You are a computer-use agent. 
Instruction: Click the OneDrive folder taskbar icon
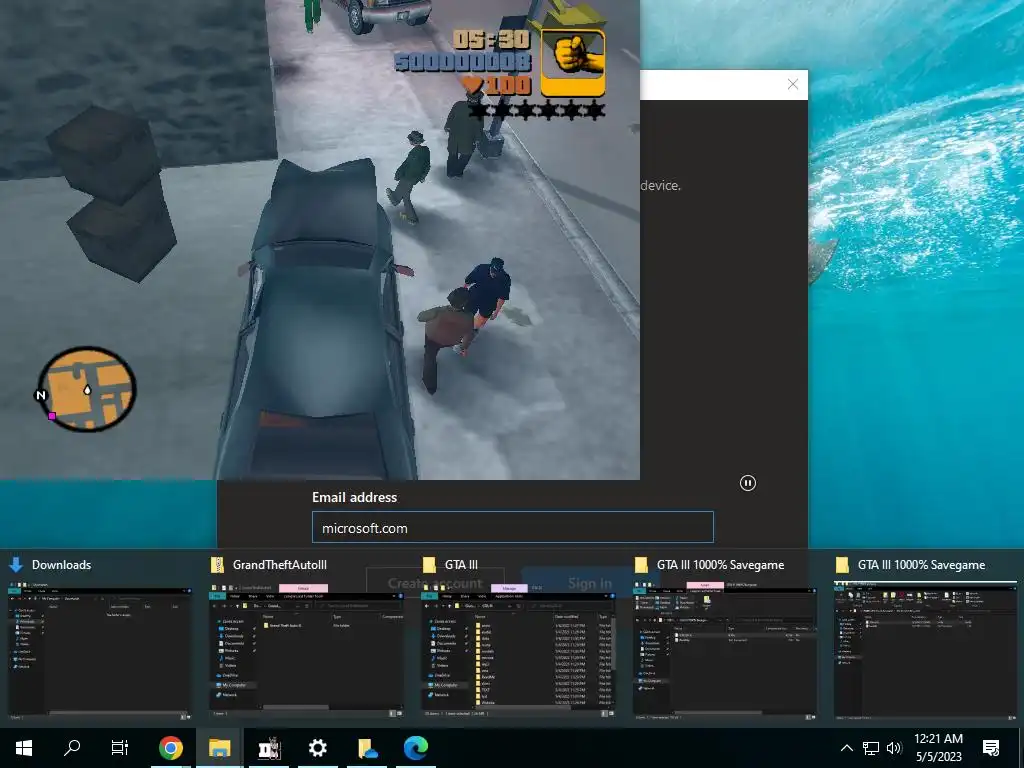point(367,748)
